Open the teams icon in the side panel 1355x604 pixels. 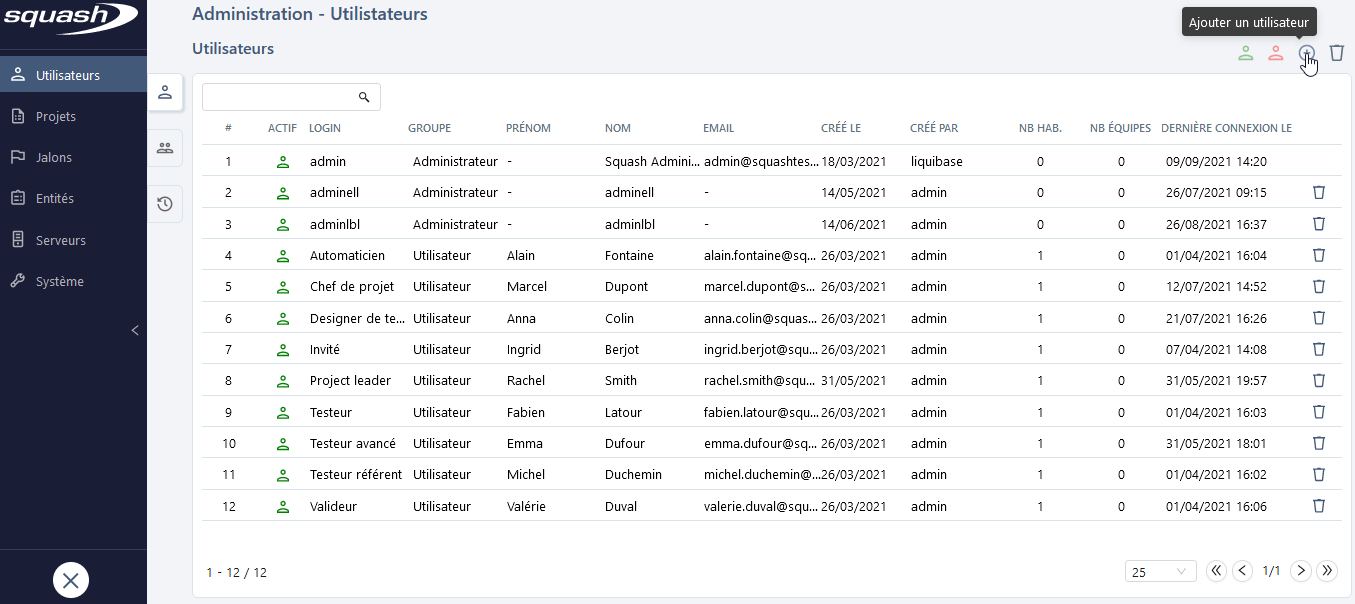click(x=165, y=148)
